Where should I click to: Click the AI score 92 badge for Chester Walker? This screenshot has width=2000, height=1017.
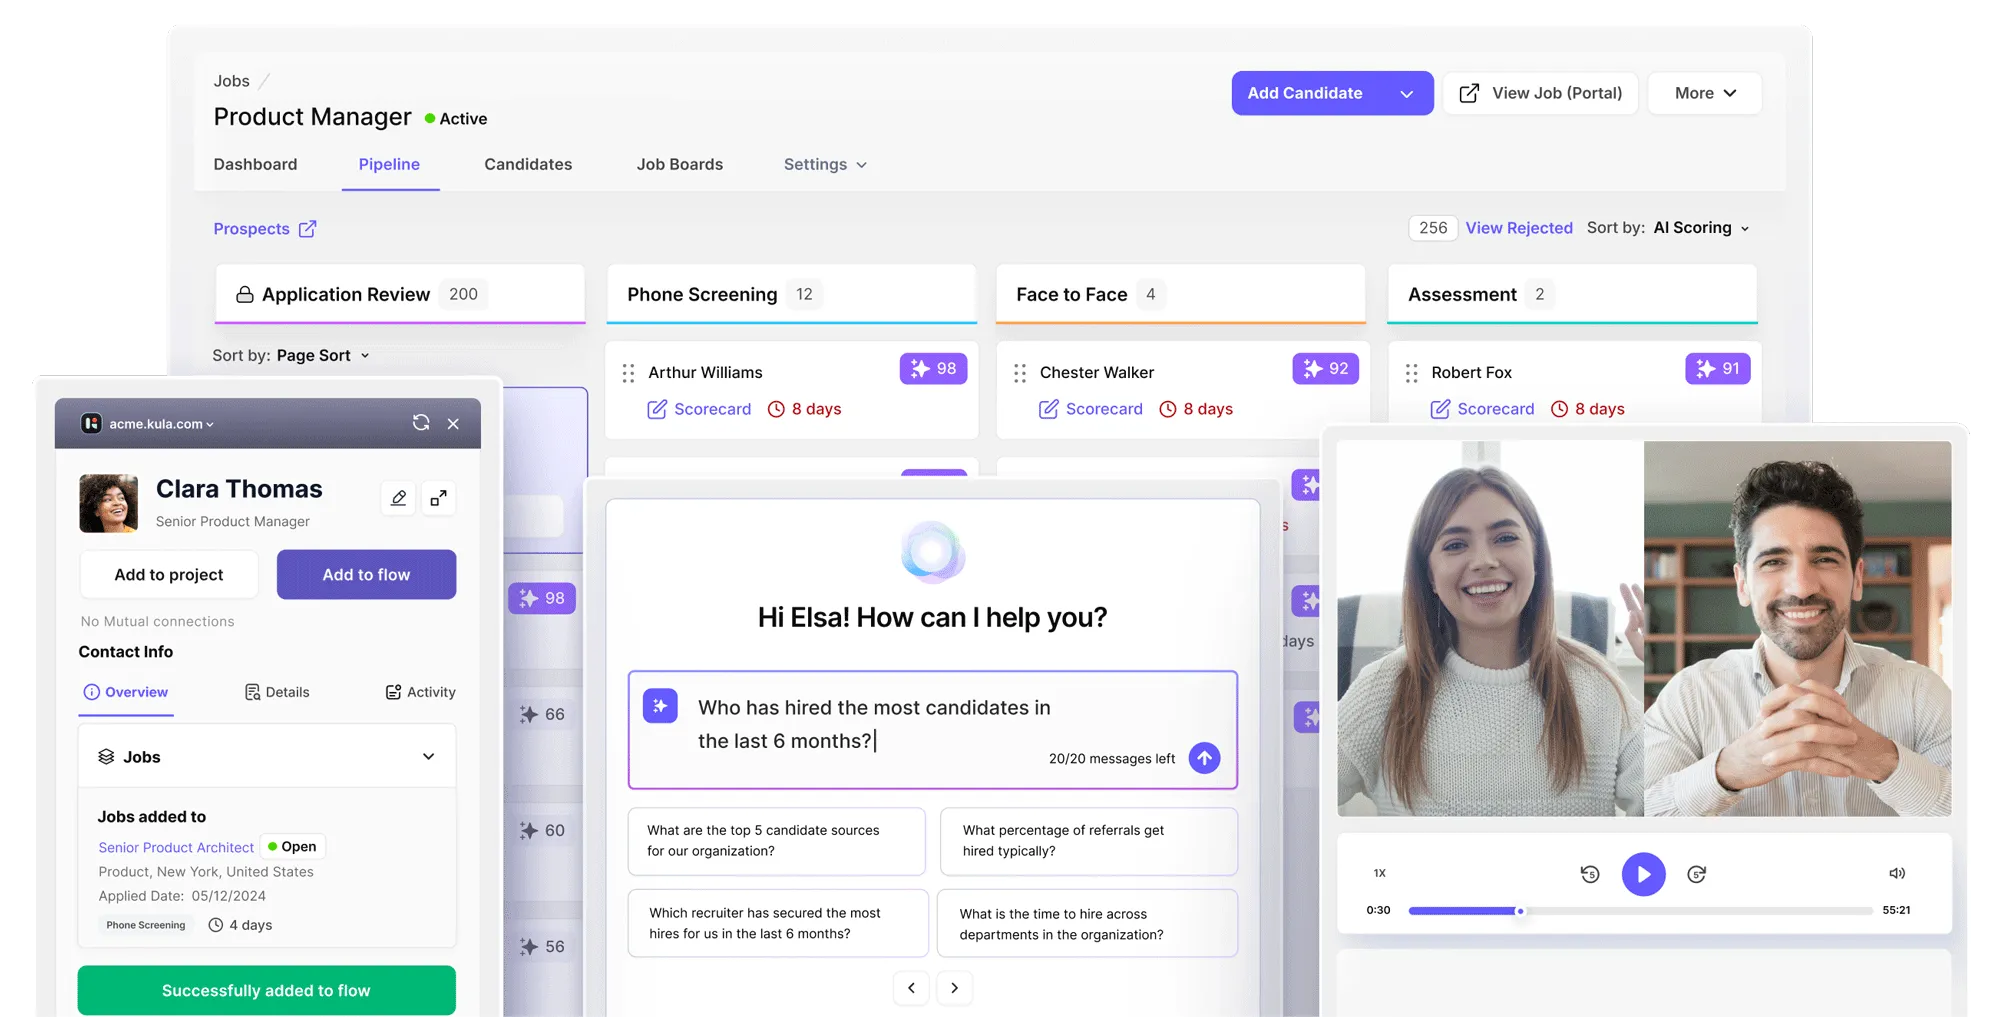(x=1325, y=369)
